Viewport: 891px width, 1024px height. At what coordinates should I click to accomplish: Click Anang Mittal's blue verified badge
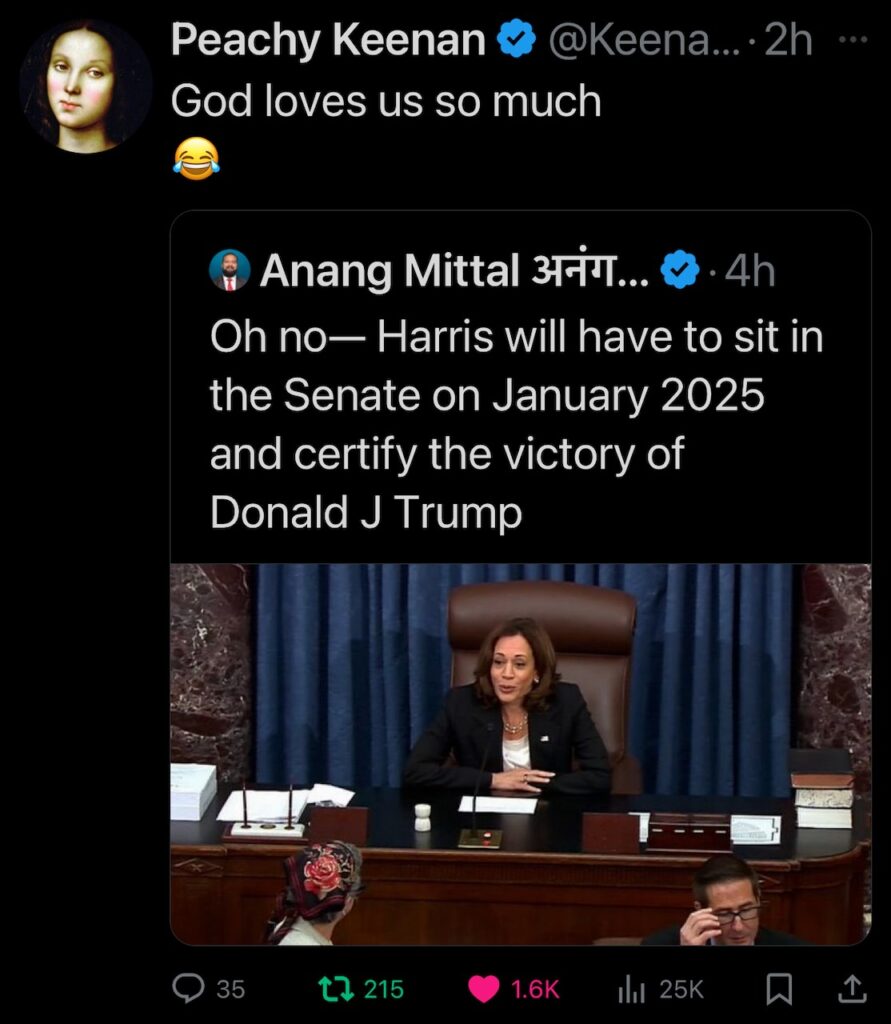681,271
